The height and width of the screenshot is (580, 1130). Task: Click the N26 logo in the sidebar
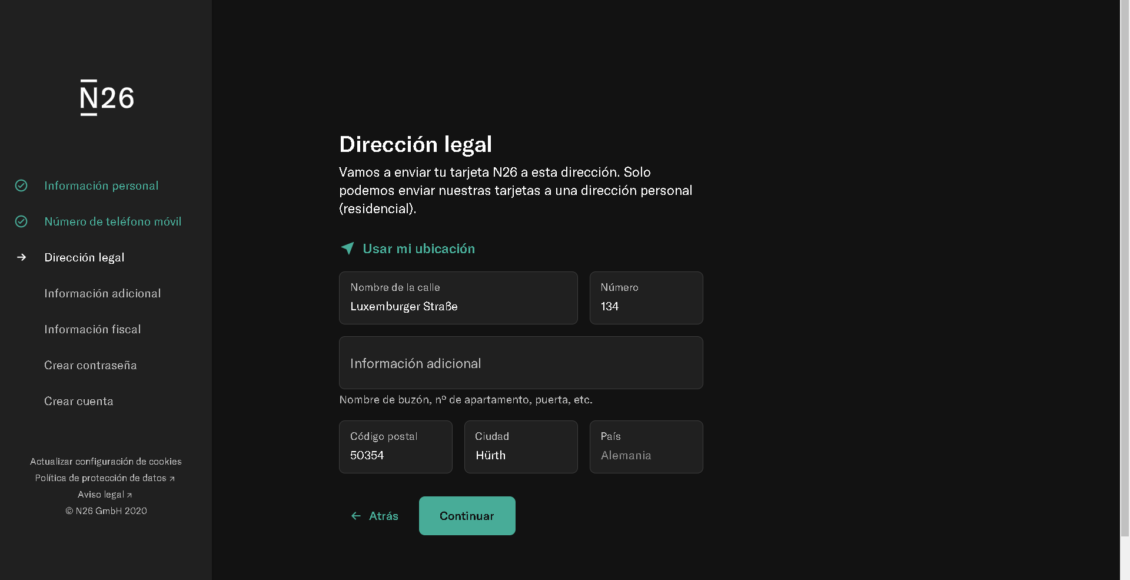point(107,97)
